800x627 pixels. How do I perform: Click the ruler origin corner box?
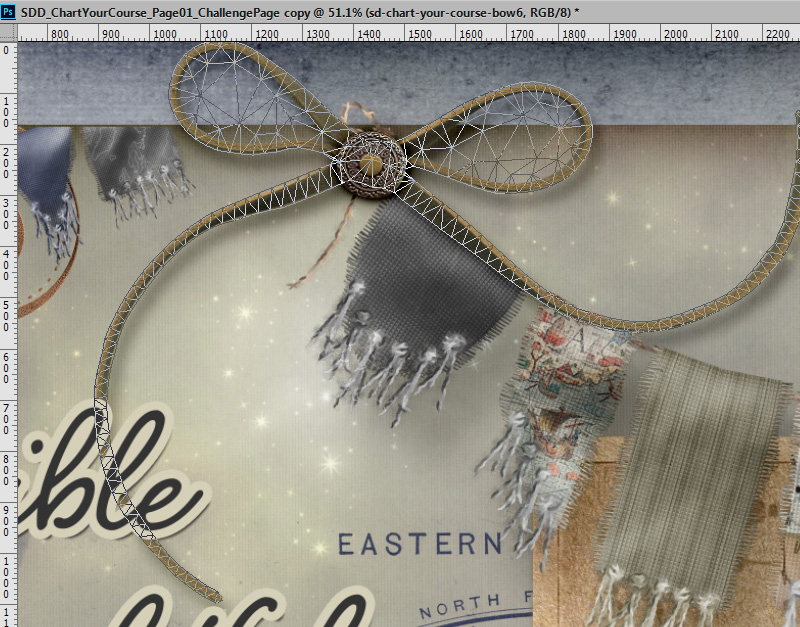(9, 32)
